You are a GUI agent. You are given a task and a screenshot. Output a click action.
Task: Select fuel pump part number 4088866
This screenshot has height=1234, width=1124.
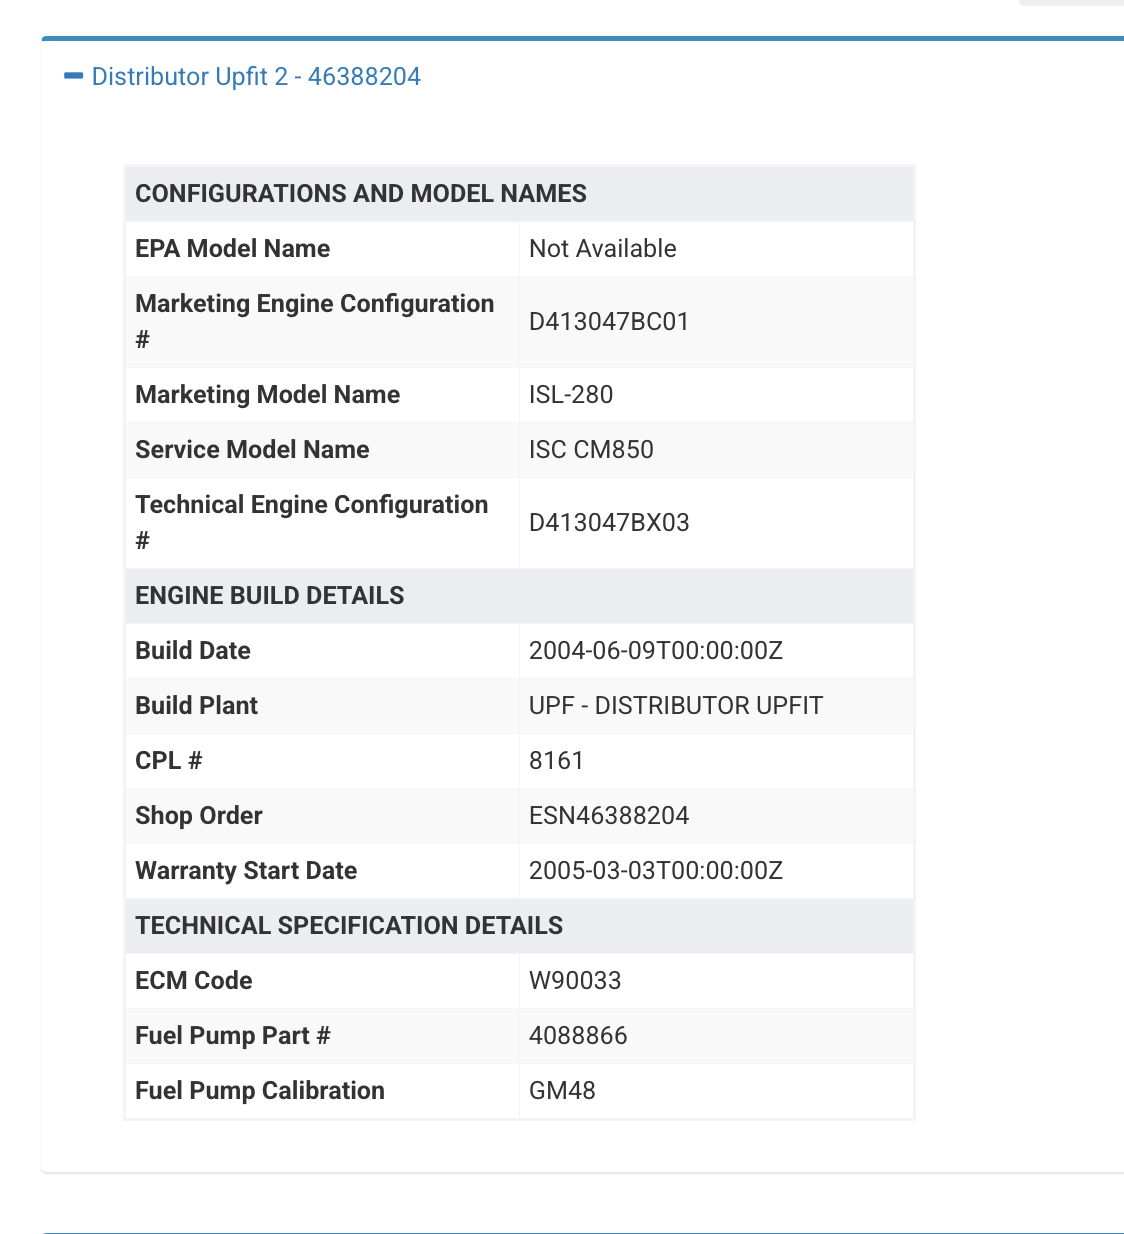pyautogui.click(x=578, y=1036)
